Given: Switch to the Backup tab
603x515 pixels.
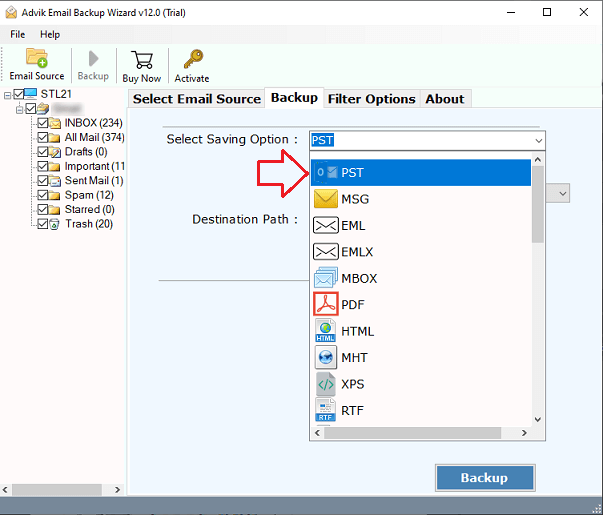Looking at the screenshot, I should click(294, 98).
